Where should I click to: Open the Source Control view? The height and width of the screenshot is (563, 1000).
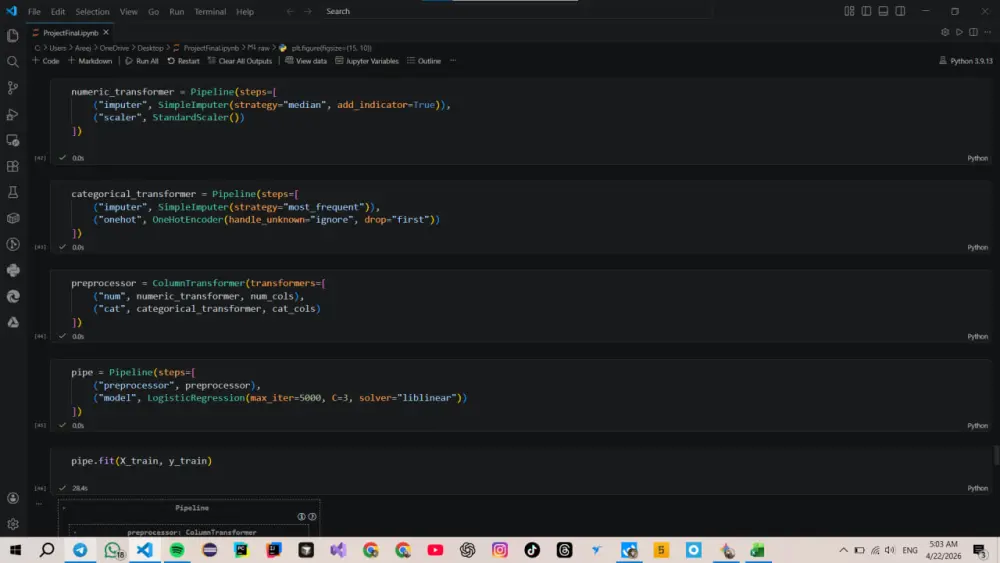(x=13, y=88)
